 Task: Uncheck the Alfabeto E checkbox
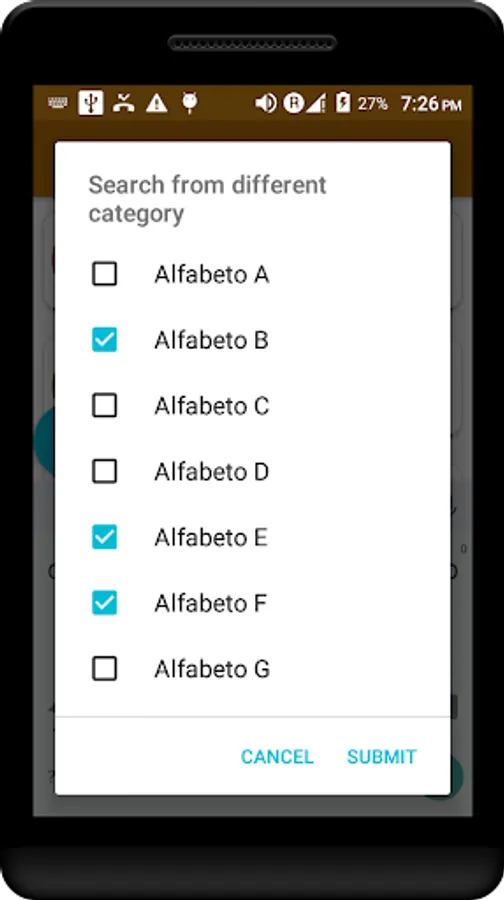104,537
